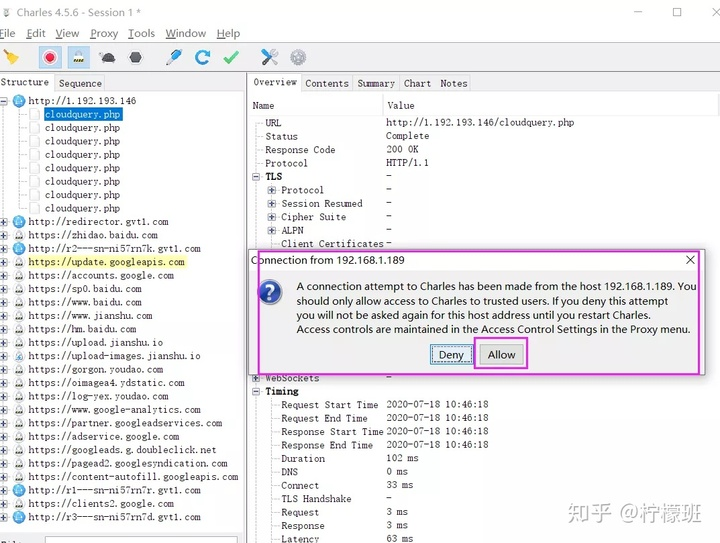Select the https://upload-images.jianshu.io host
The width and height of the screenshot is (720, 543).
tap(114, 356)
